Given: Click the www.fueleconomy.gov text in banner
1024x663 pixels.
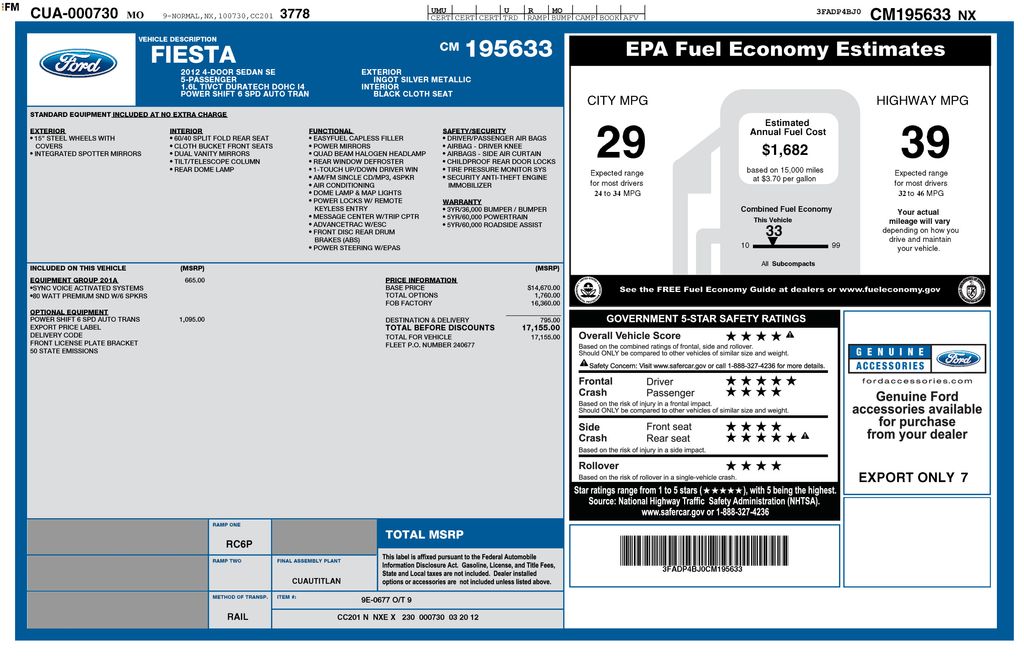Looking at the screenshot, I should pos(890,290).
